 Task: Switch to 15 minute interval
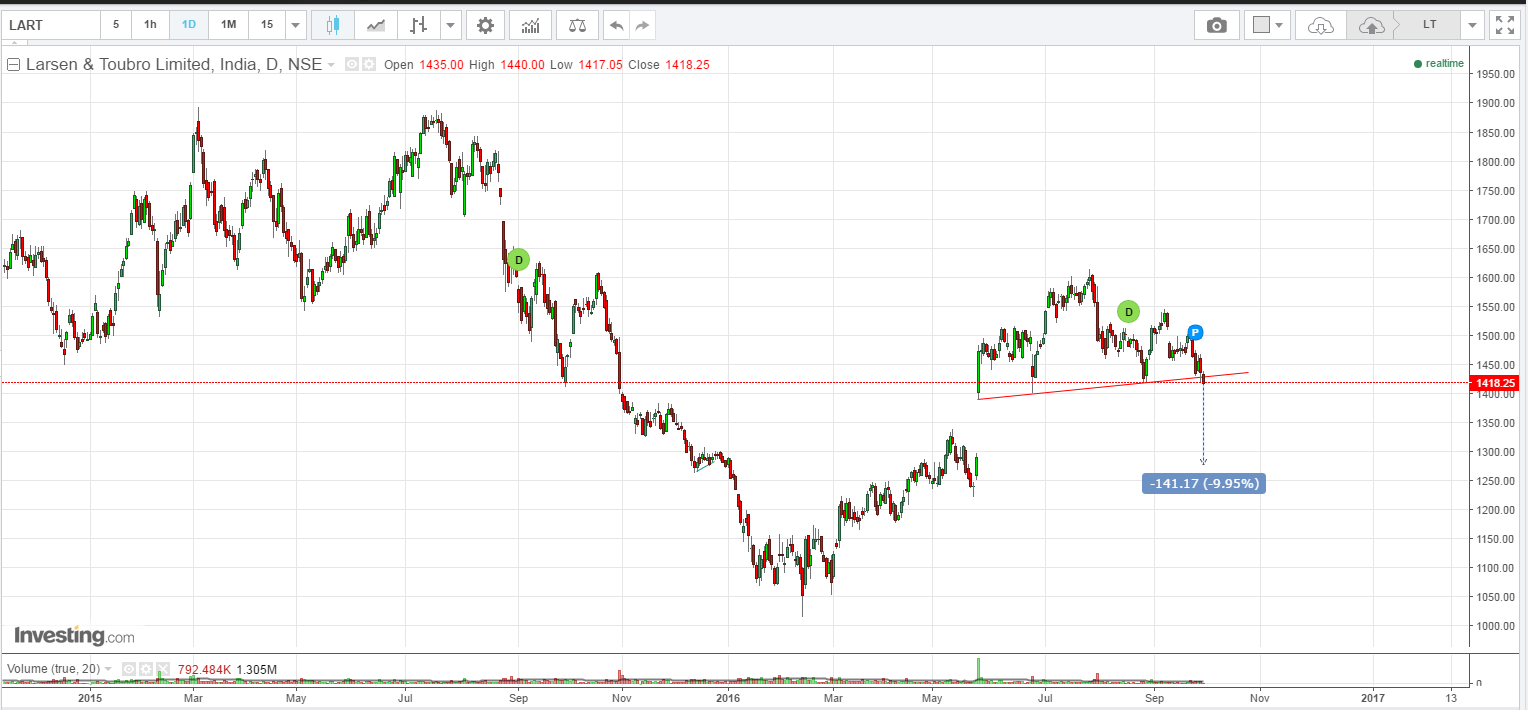[267, 25]
